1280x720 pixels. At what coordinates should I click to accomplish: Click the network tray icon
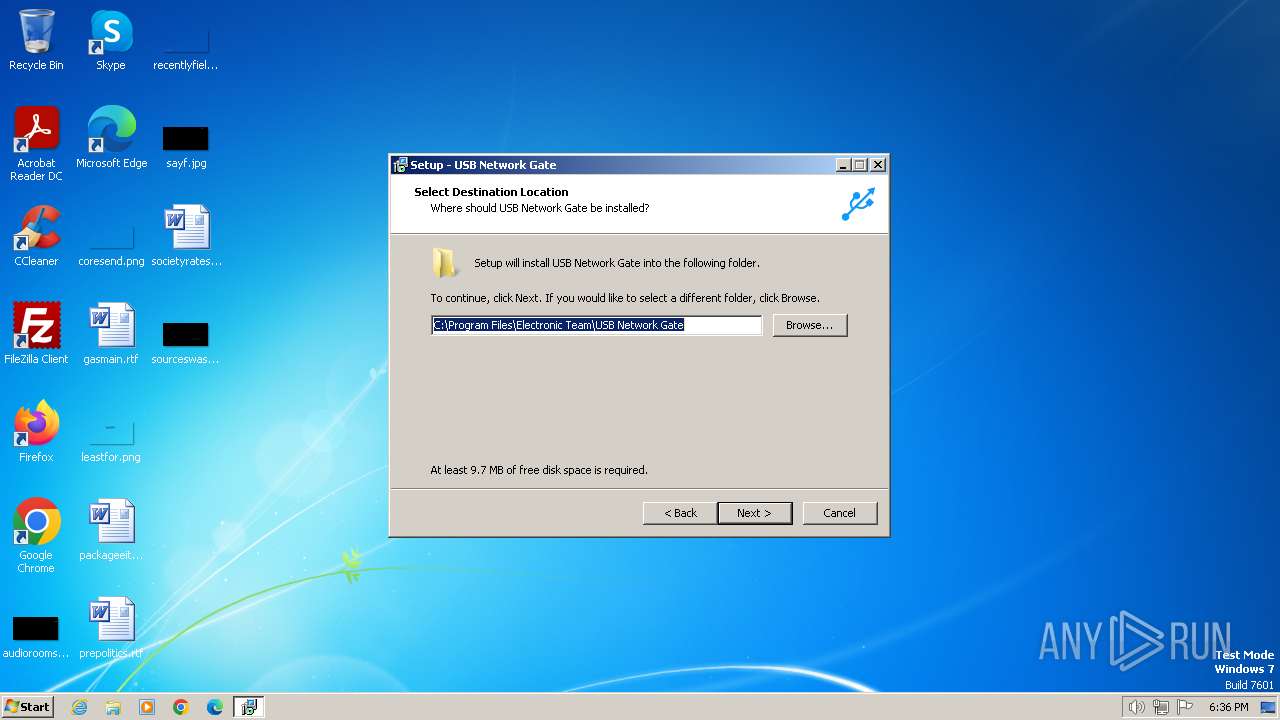pos(1161,707)
